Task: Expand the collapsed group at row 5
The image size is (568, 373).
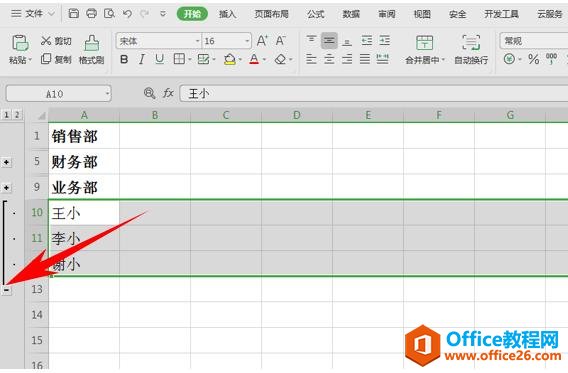Action: [7, 162]
